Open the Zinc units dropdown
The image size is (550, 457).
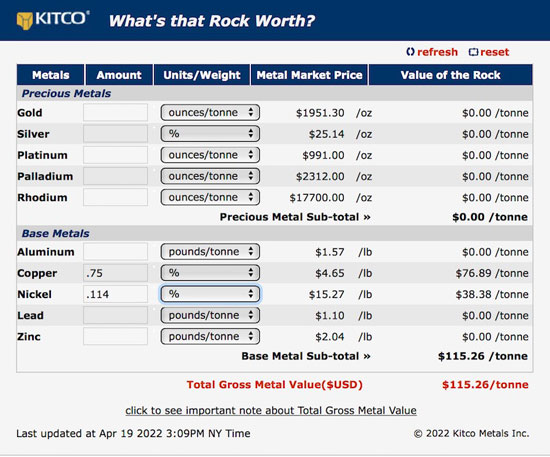[210, 336]
